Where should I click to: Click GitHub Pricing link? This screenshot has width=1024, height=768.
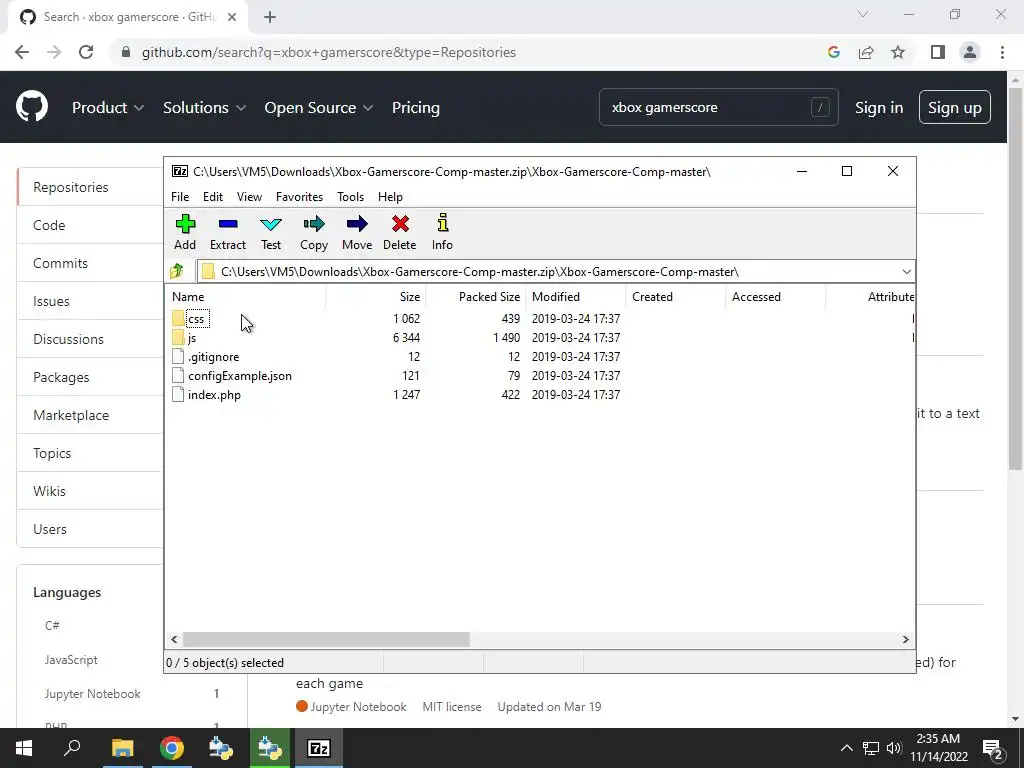tap(416, 108)
